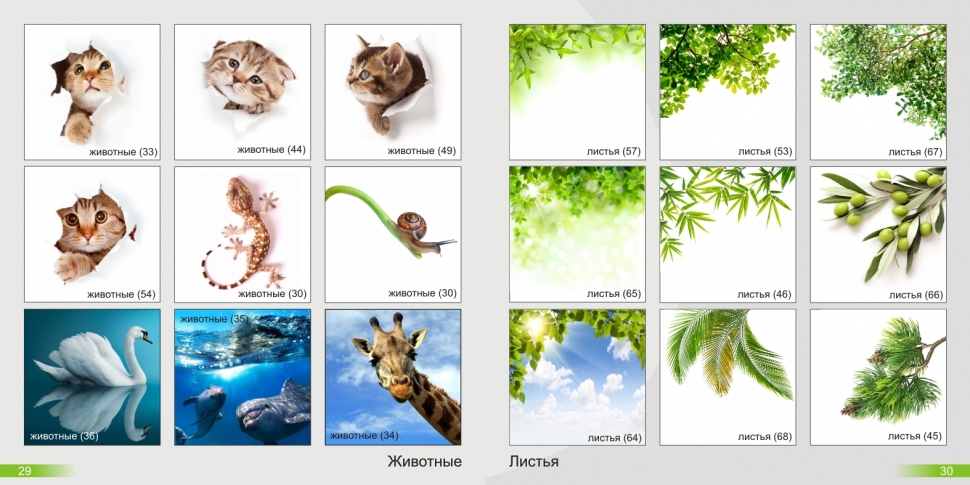Select the underwater dolphins thumbnail
Image resolution: width=970 pixels, height=485 pixels.
coord(242,377)
